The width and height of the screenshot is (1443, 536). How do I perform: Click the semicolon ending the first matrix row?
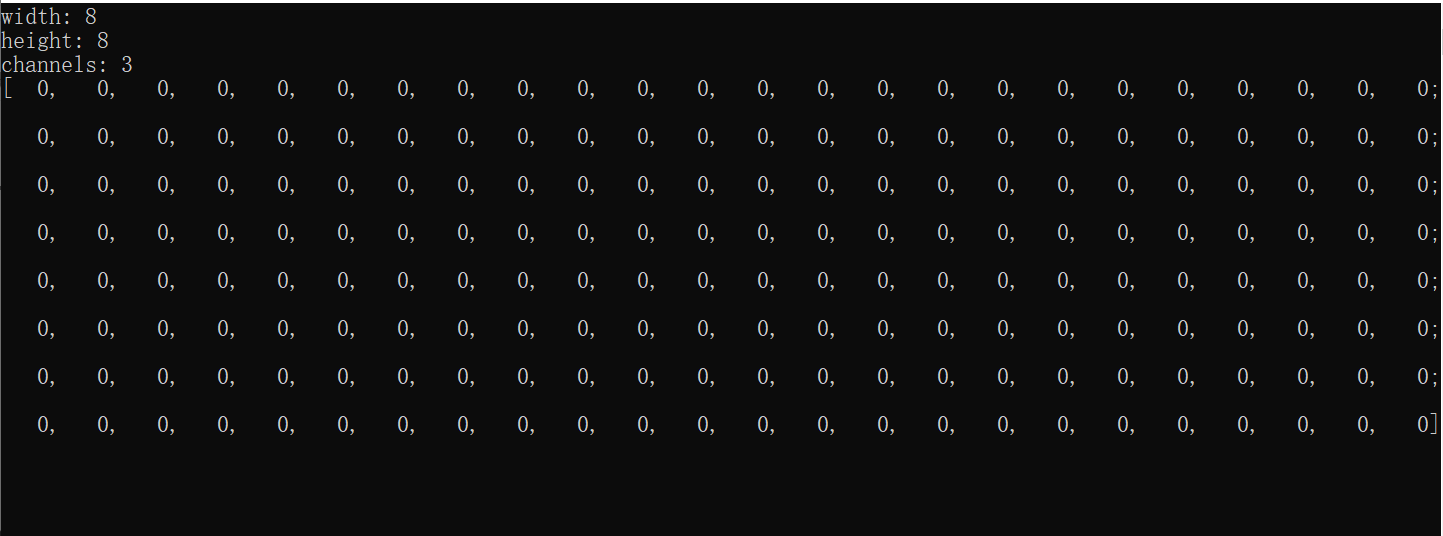coord(1434,91)
